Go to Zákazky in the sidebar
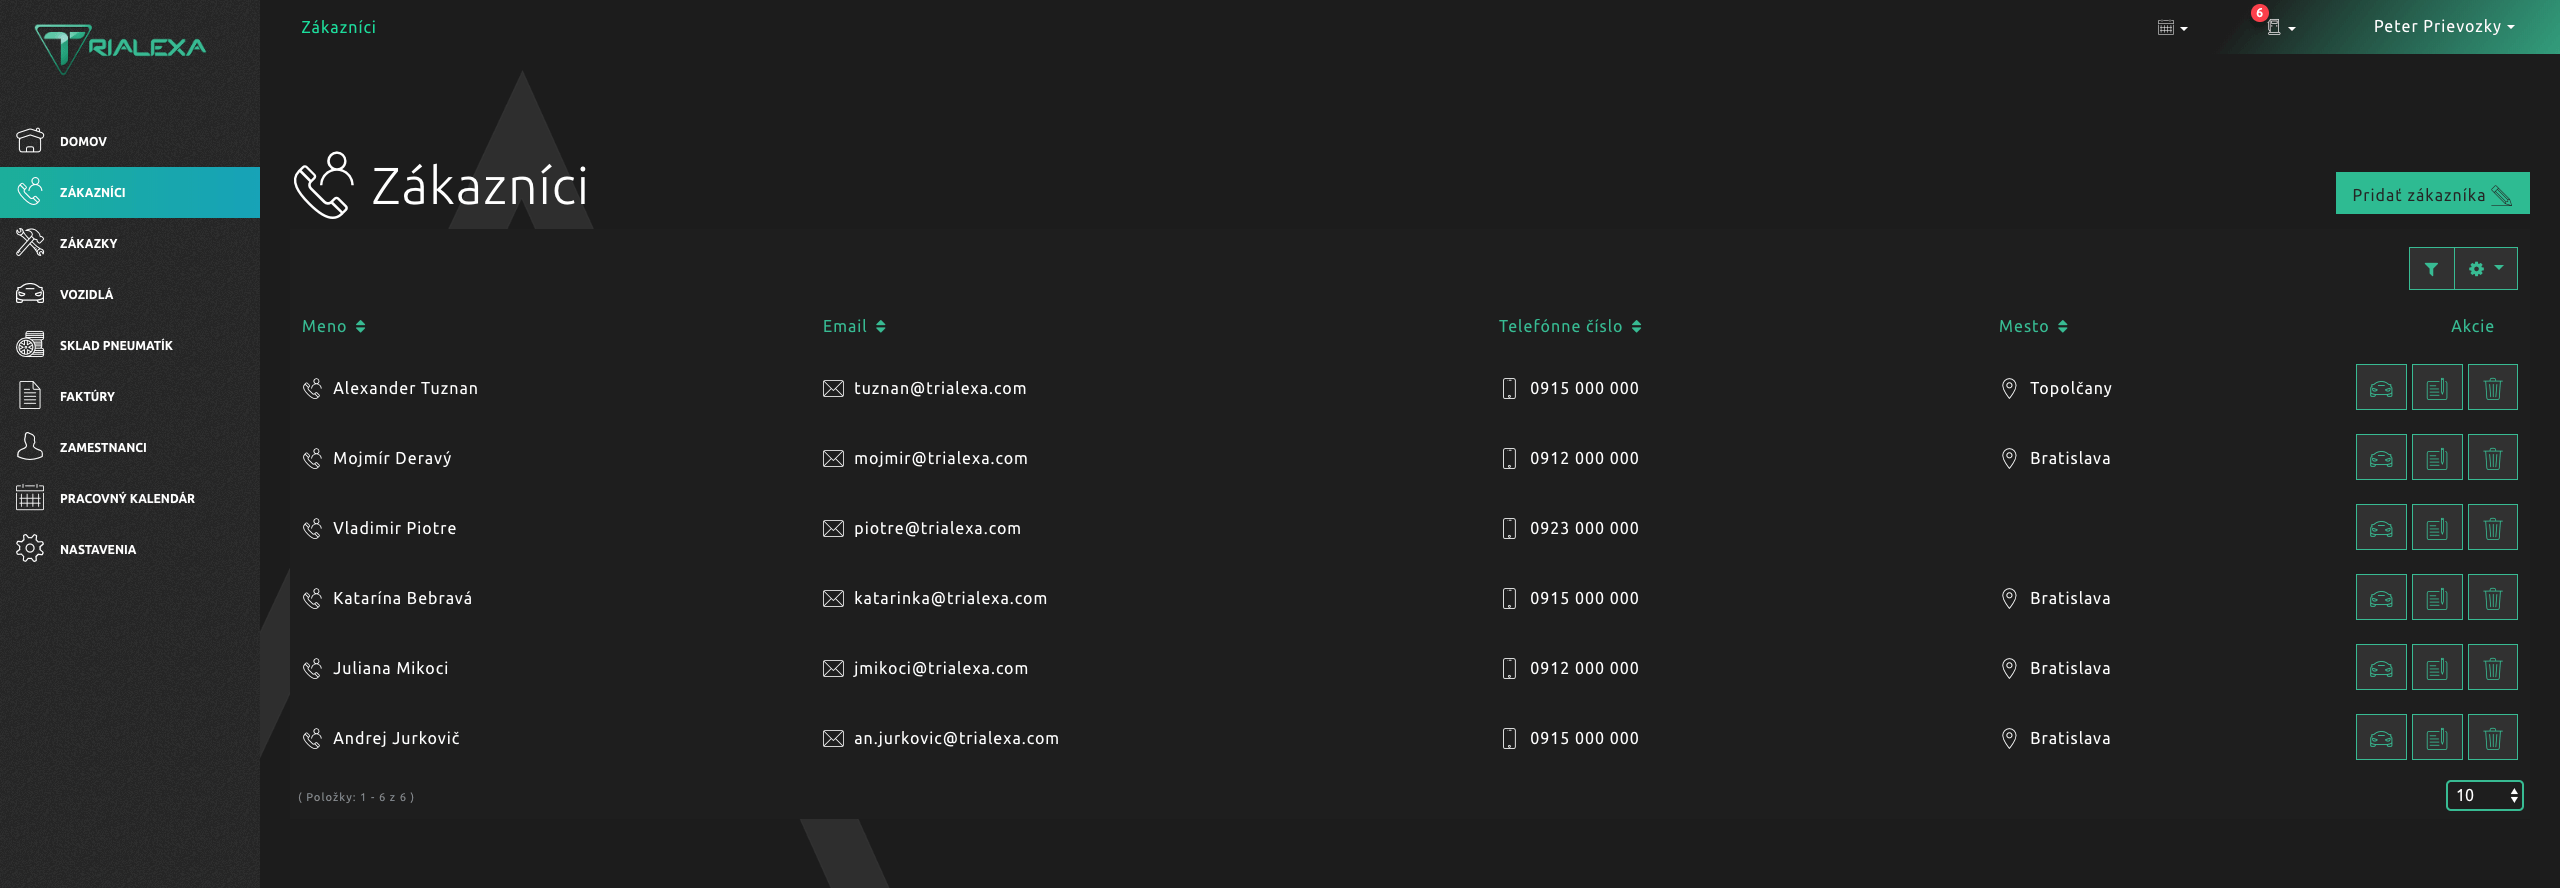The width and height of the screenshot is (2560, 888). [88, 243]
